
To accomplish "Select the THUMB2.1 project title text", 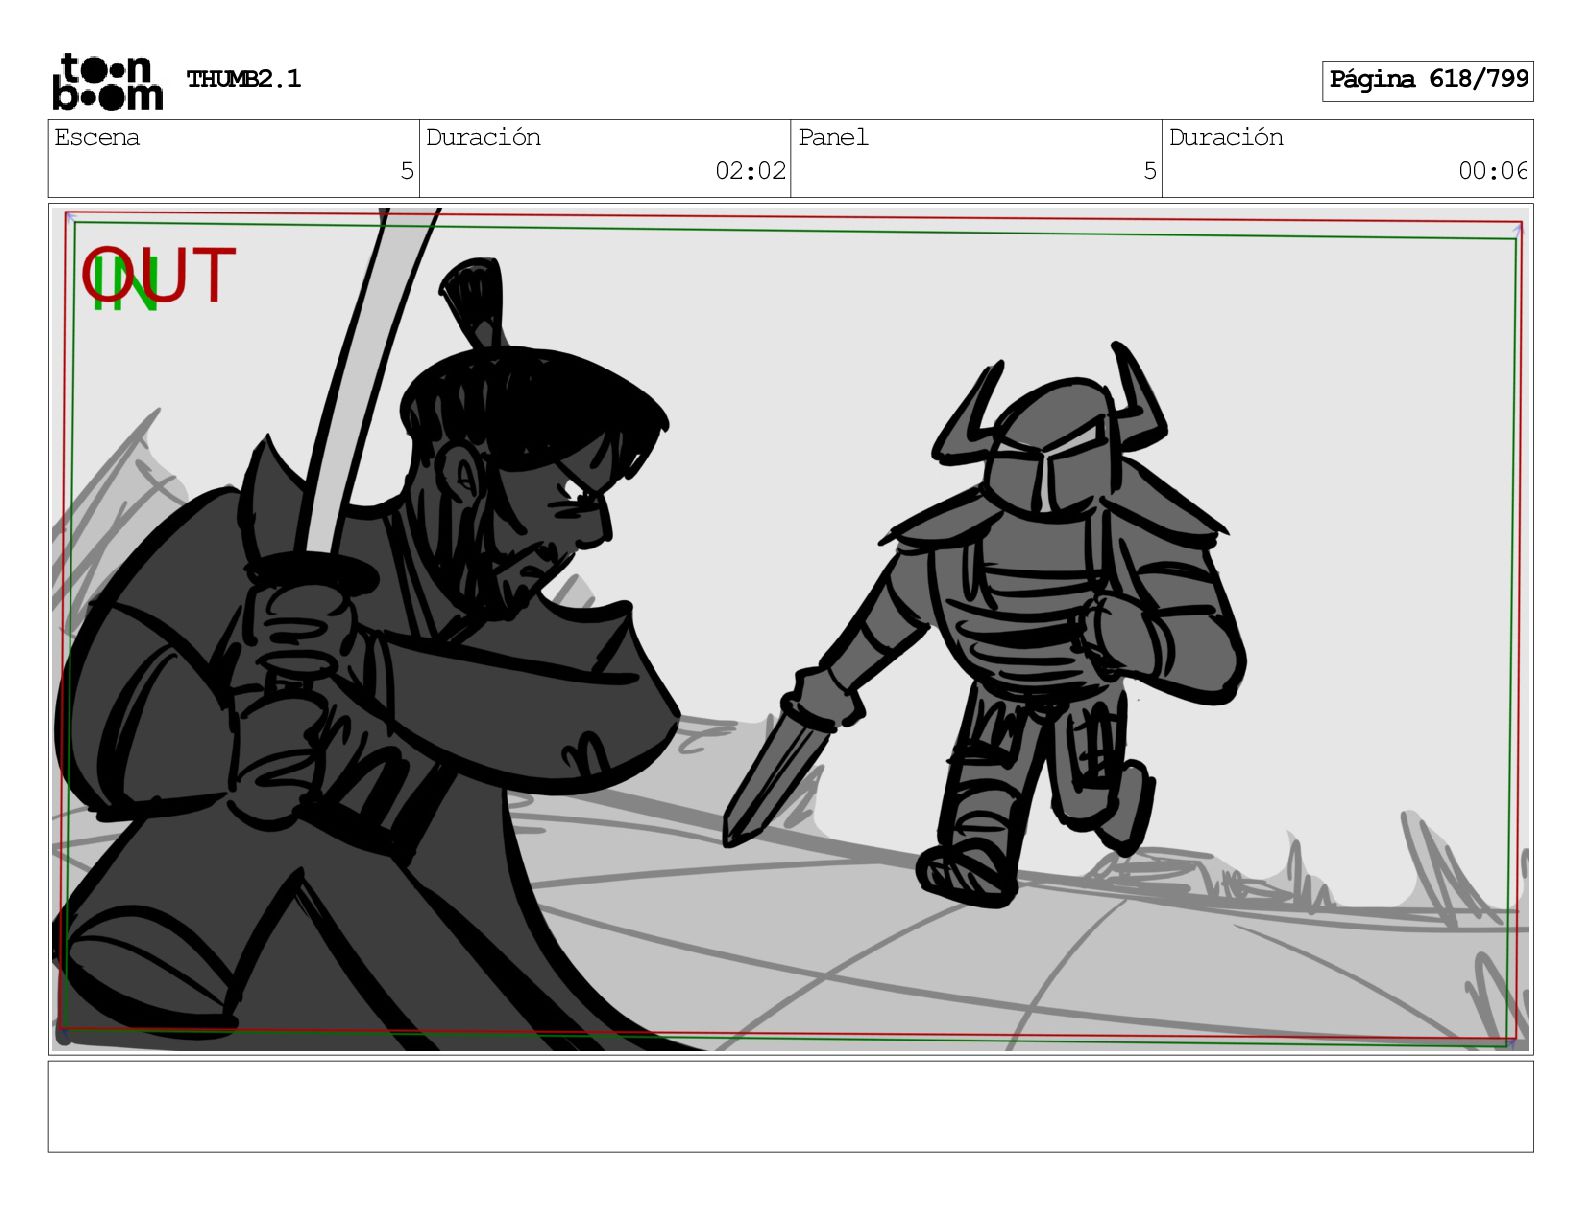I will [243, 79].
